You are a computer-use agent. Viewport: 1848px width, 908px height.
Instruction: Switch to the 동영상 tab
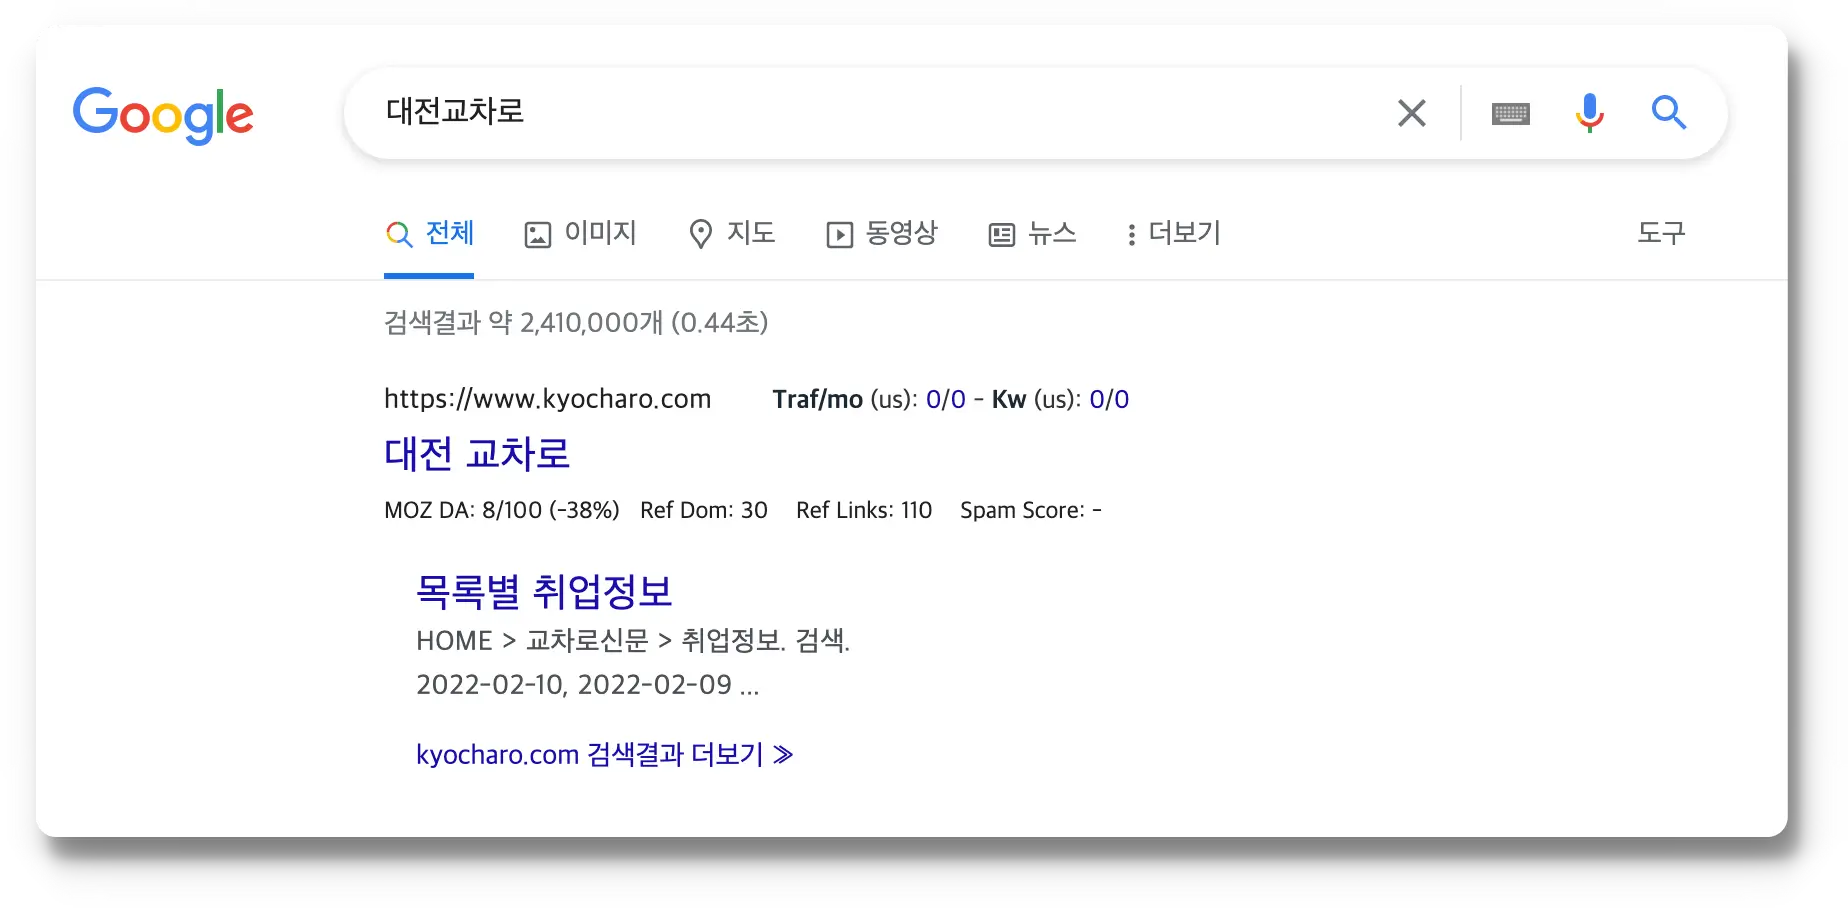[x=882, y=234]
